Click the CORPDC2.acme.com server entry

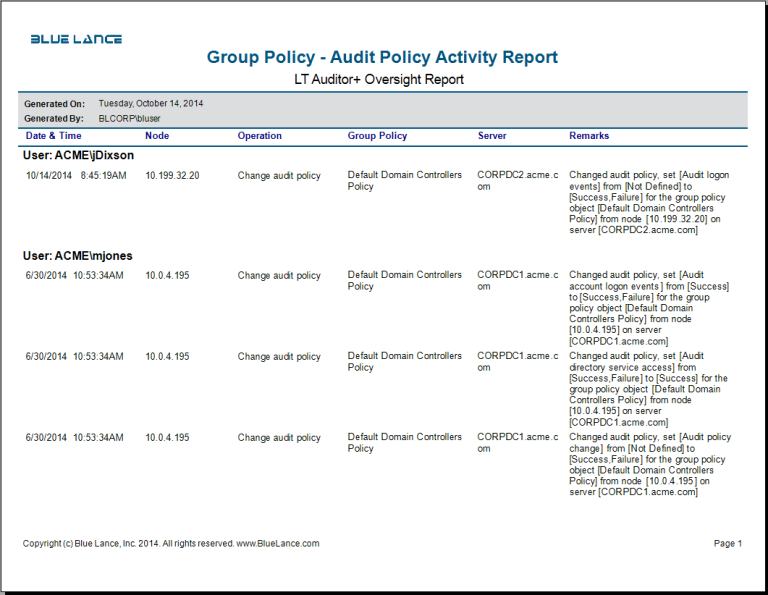coord(513,181)
